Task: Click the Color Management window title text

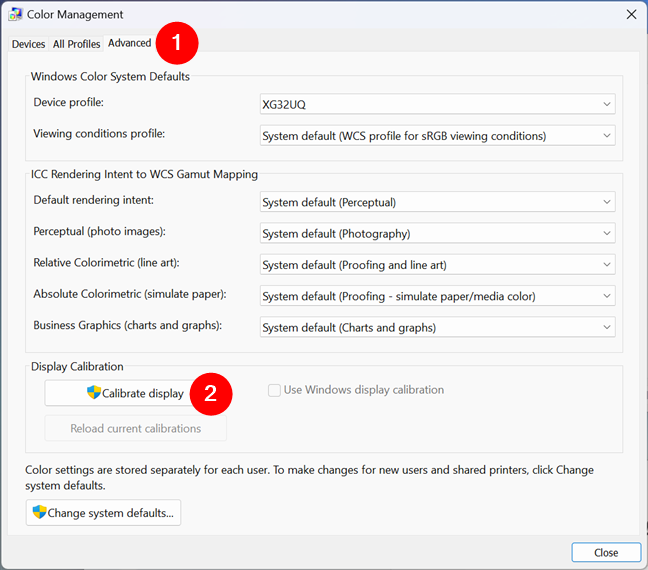Action: point(75,14)
